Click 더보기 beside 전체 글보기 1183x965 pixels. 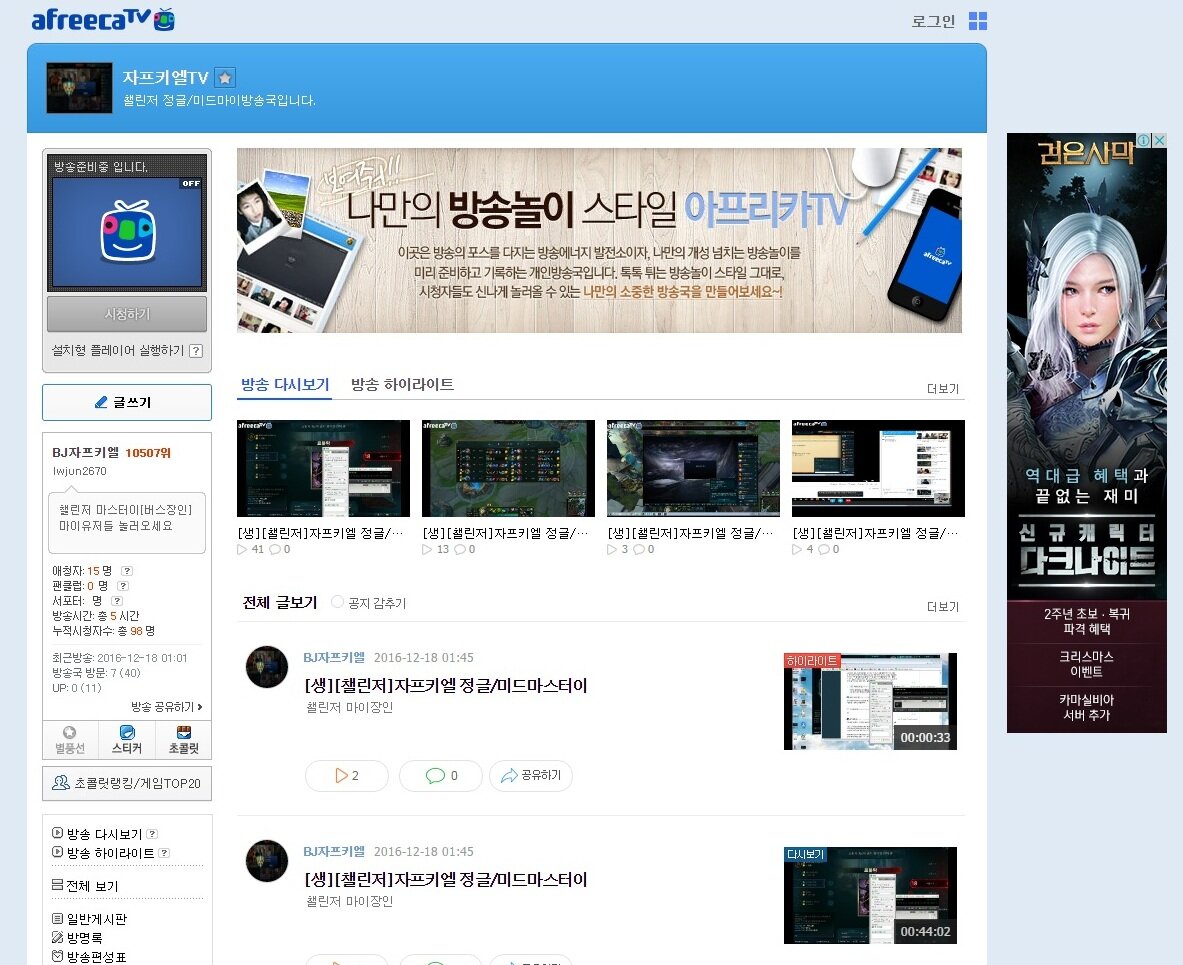[x=942, y=607]
